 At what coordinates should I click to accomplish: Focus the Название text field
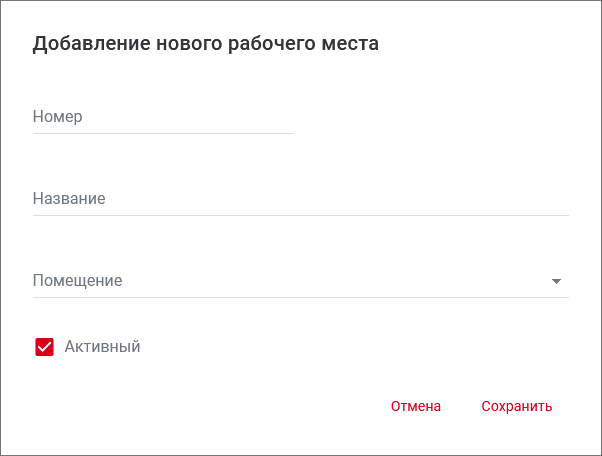click(x=300, y=199)
